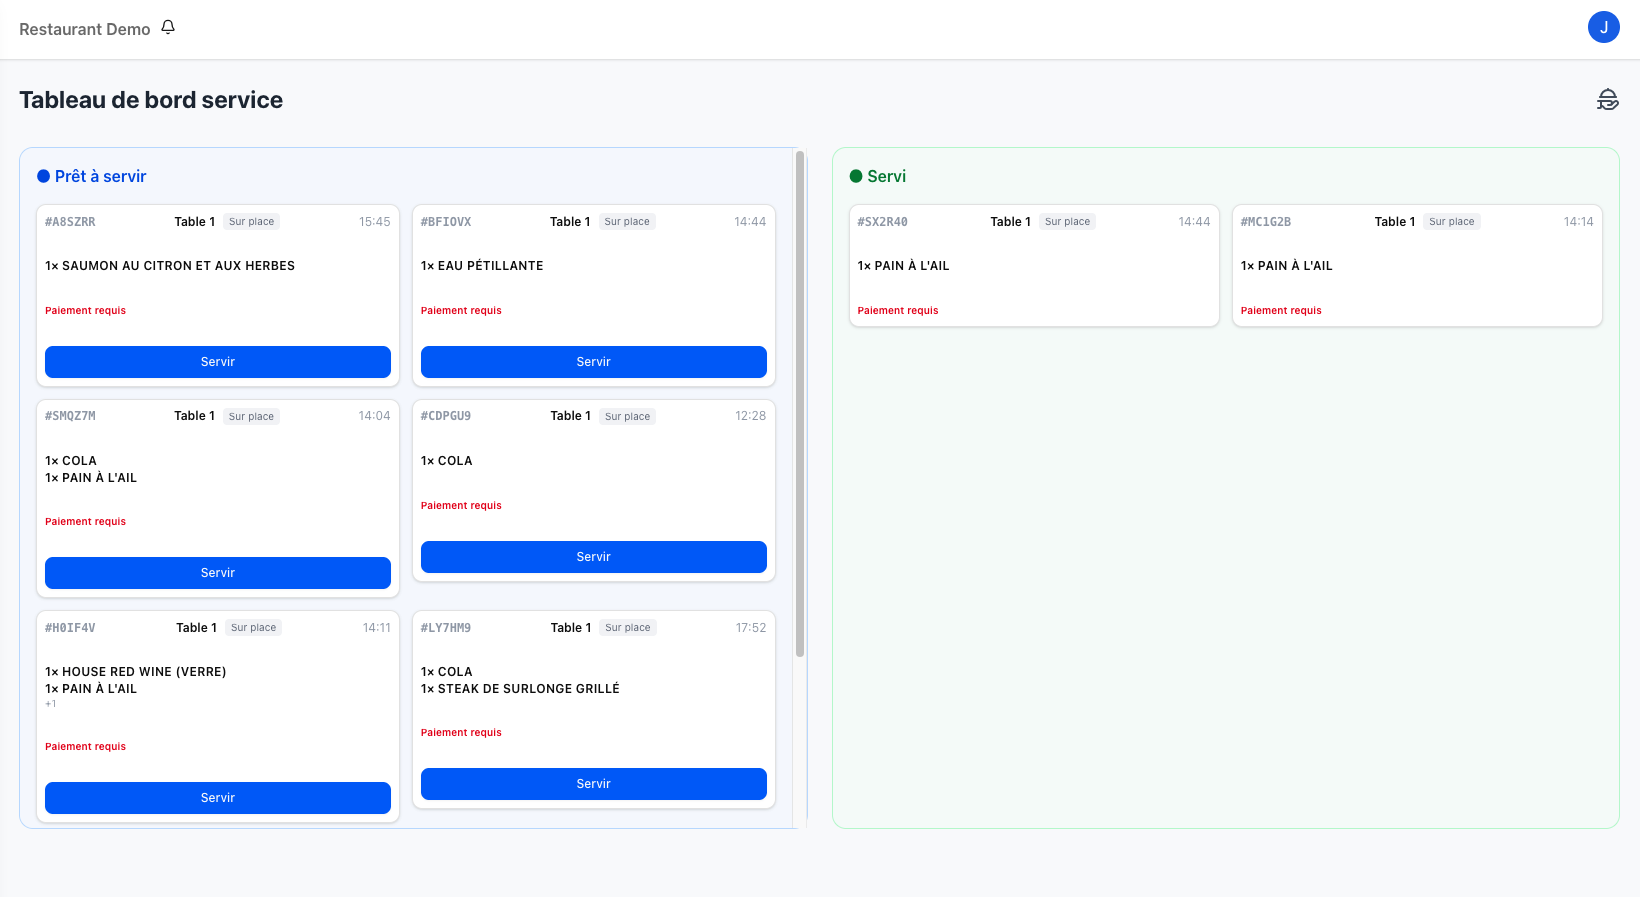Image resolution: width=1640 pixels, height=897 pixels.
Task: Click the Servi column heading
Action: [x=878, y=176]
